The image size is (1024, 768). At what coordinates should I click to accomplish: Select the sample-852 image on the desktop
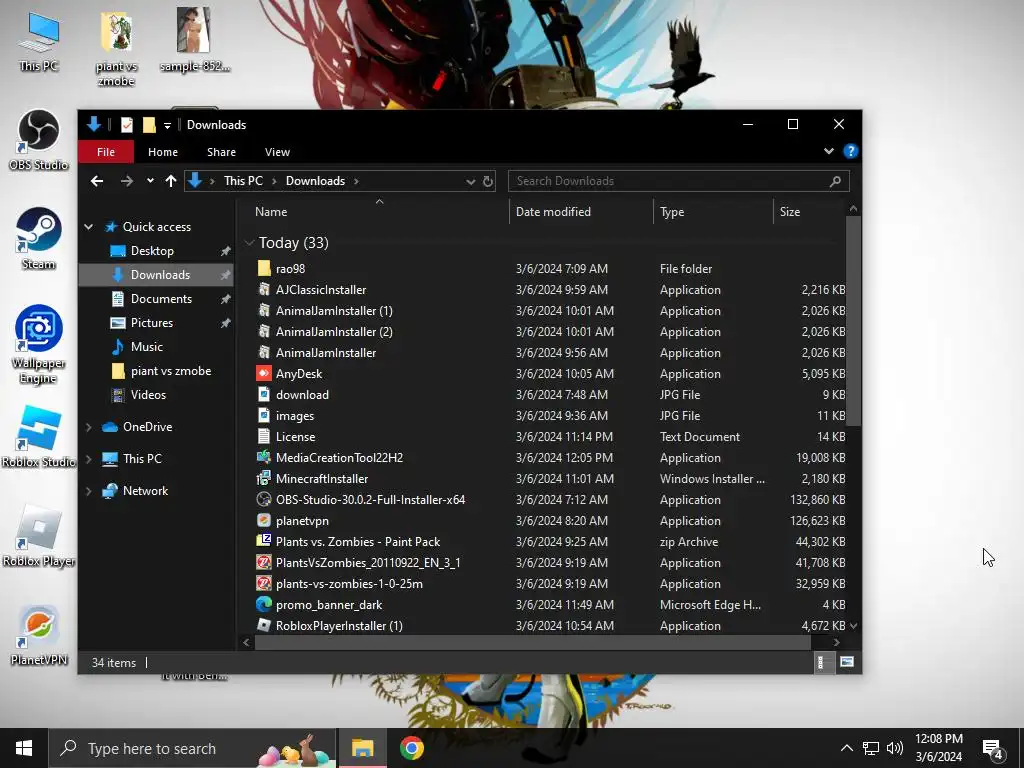[x=194, y=40]
